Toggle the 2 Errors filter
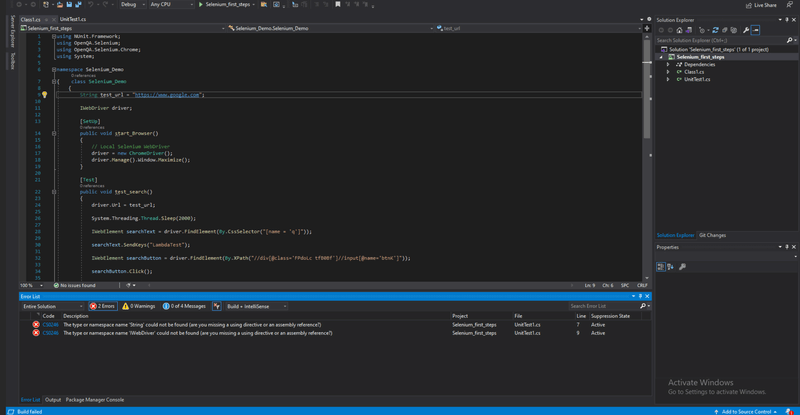The image size is (800, 415). (x=103, y=306)
